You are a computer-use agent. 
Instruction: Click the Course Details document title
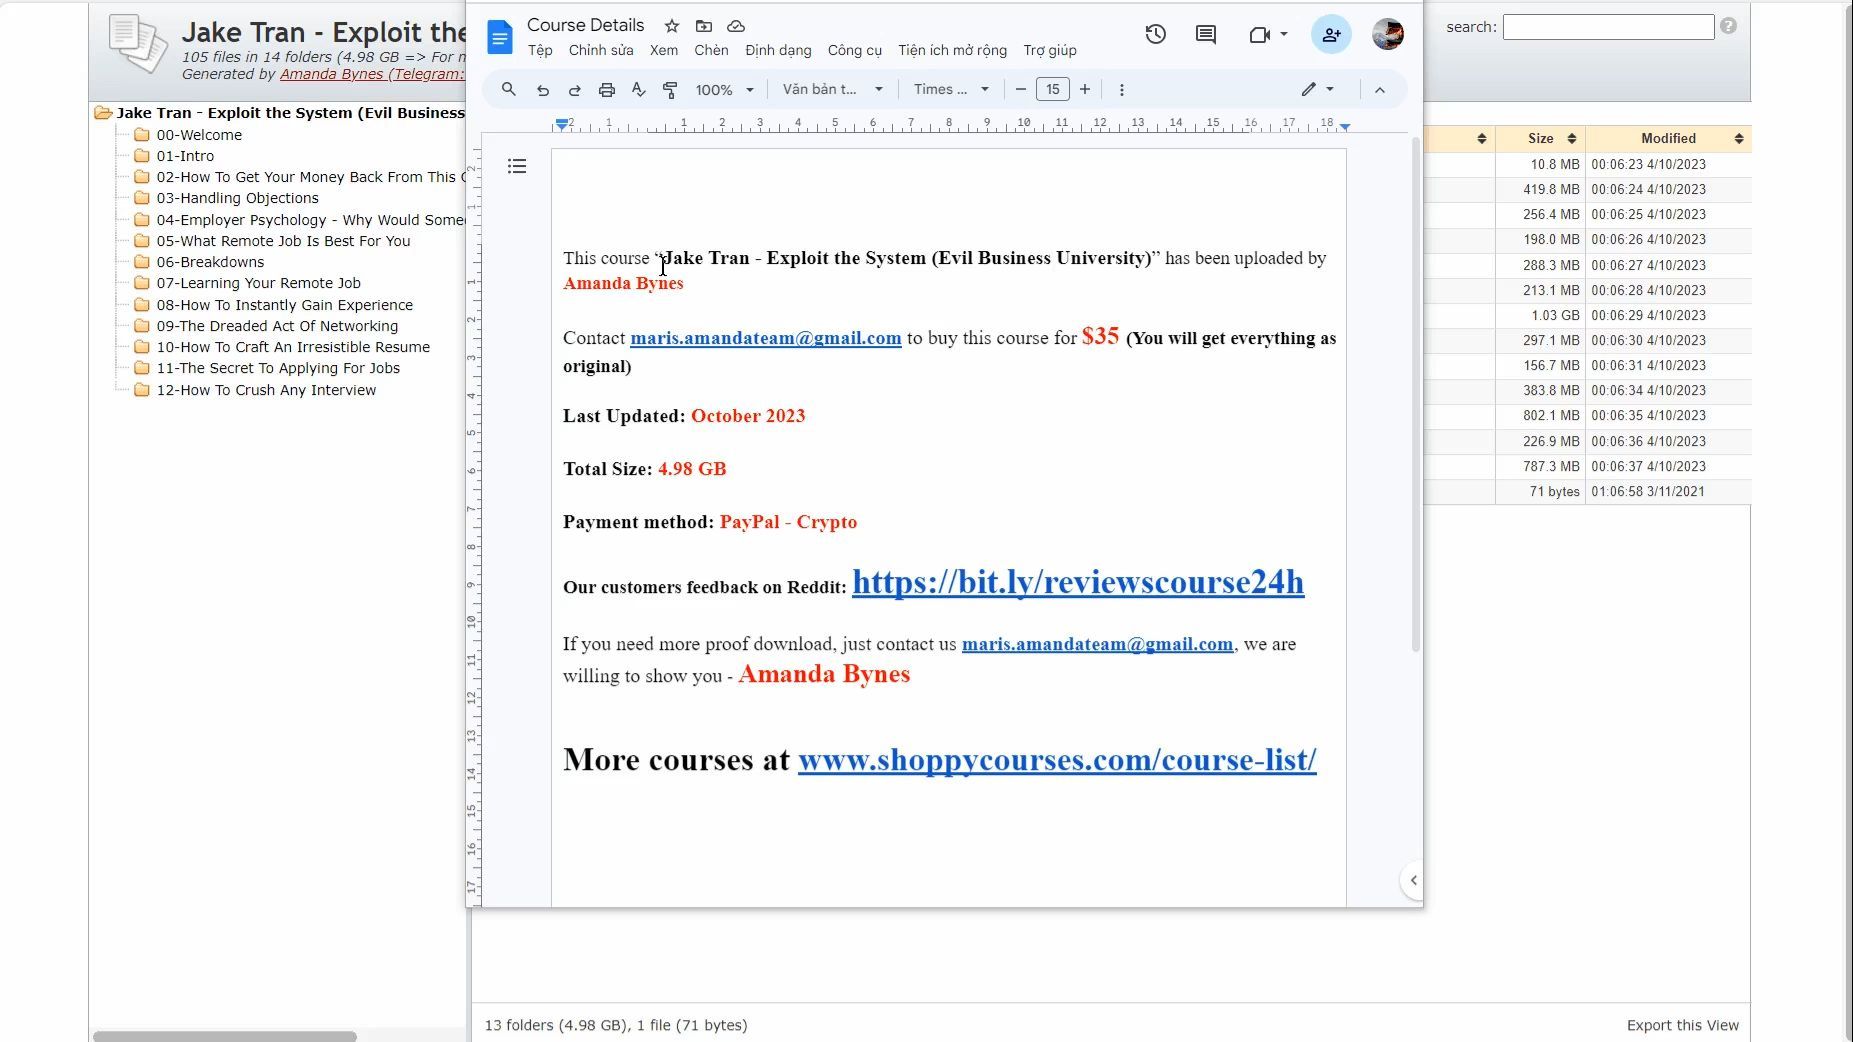coord(586,25)
